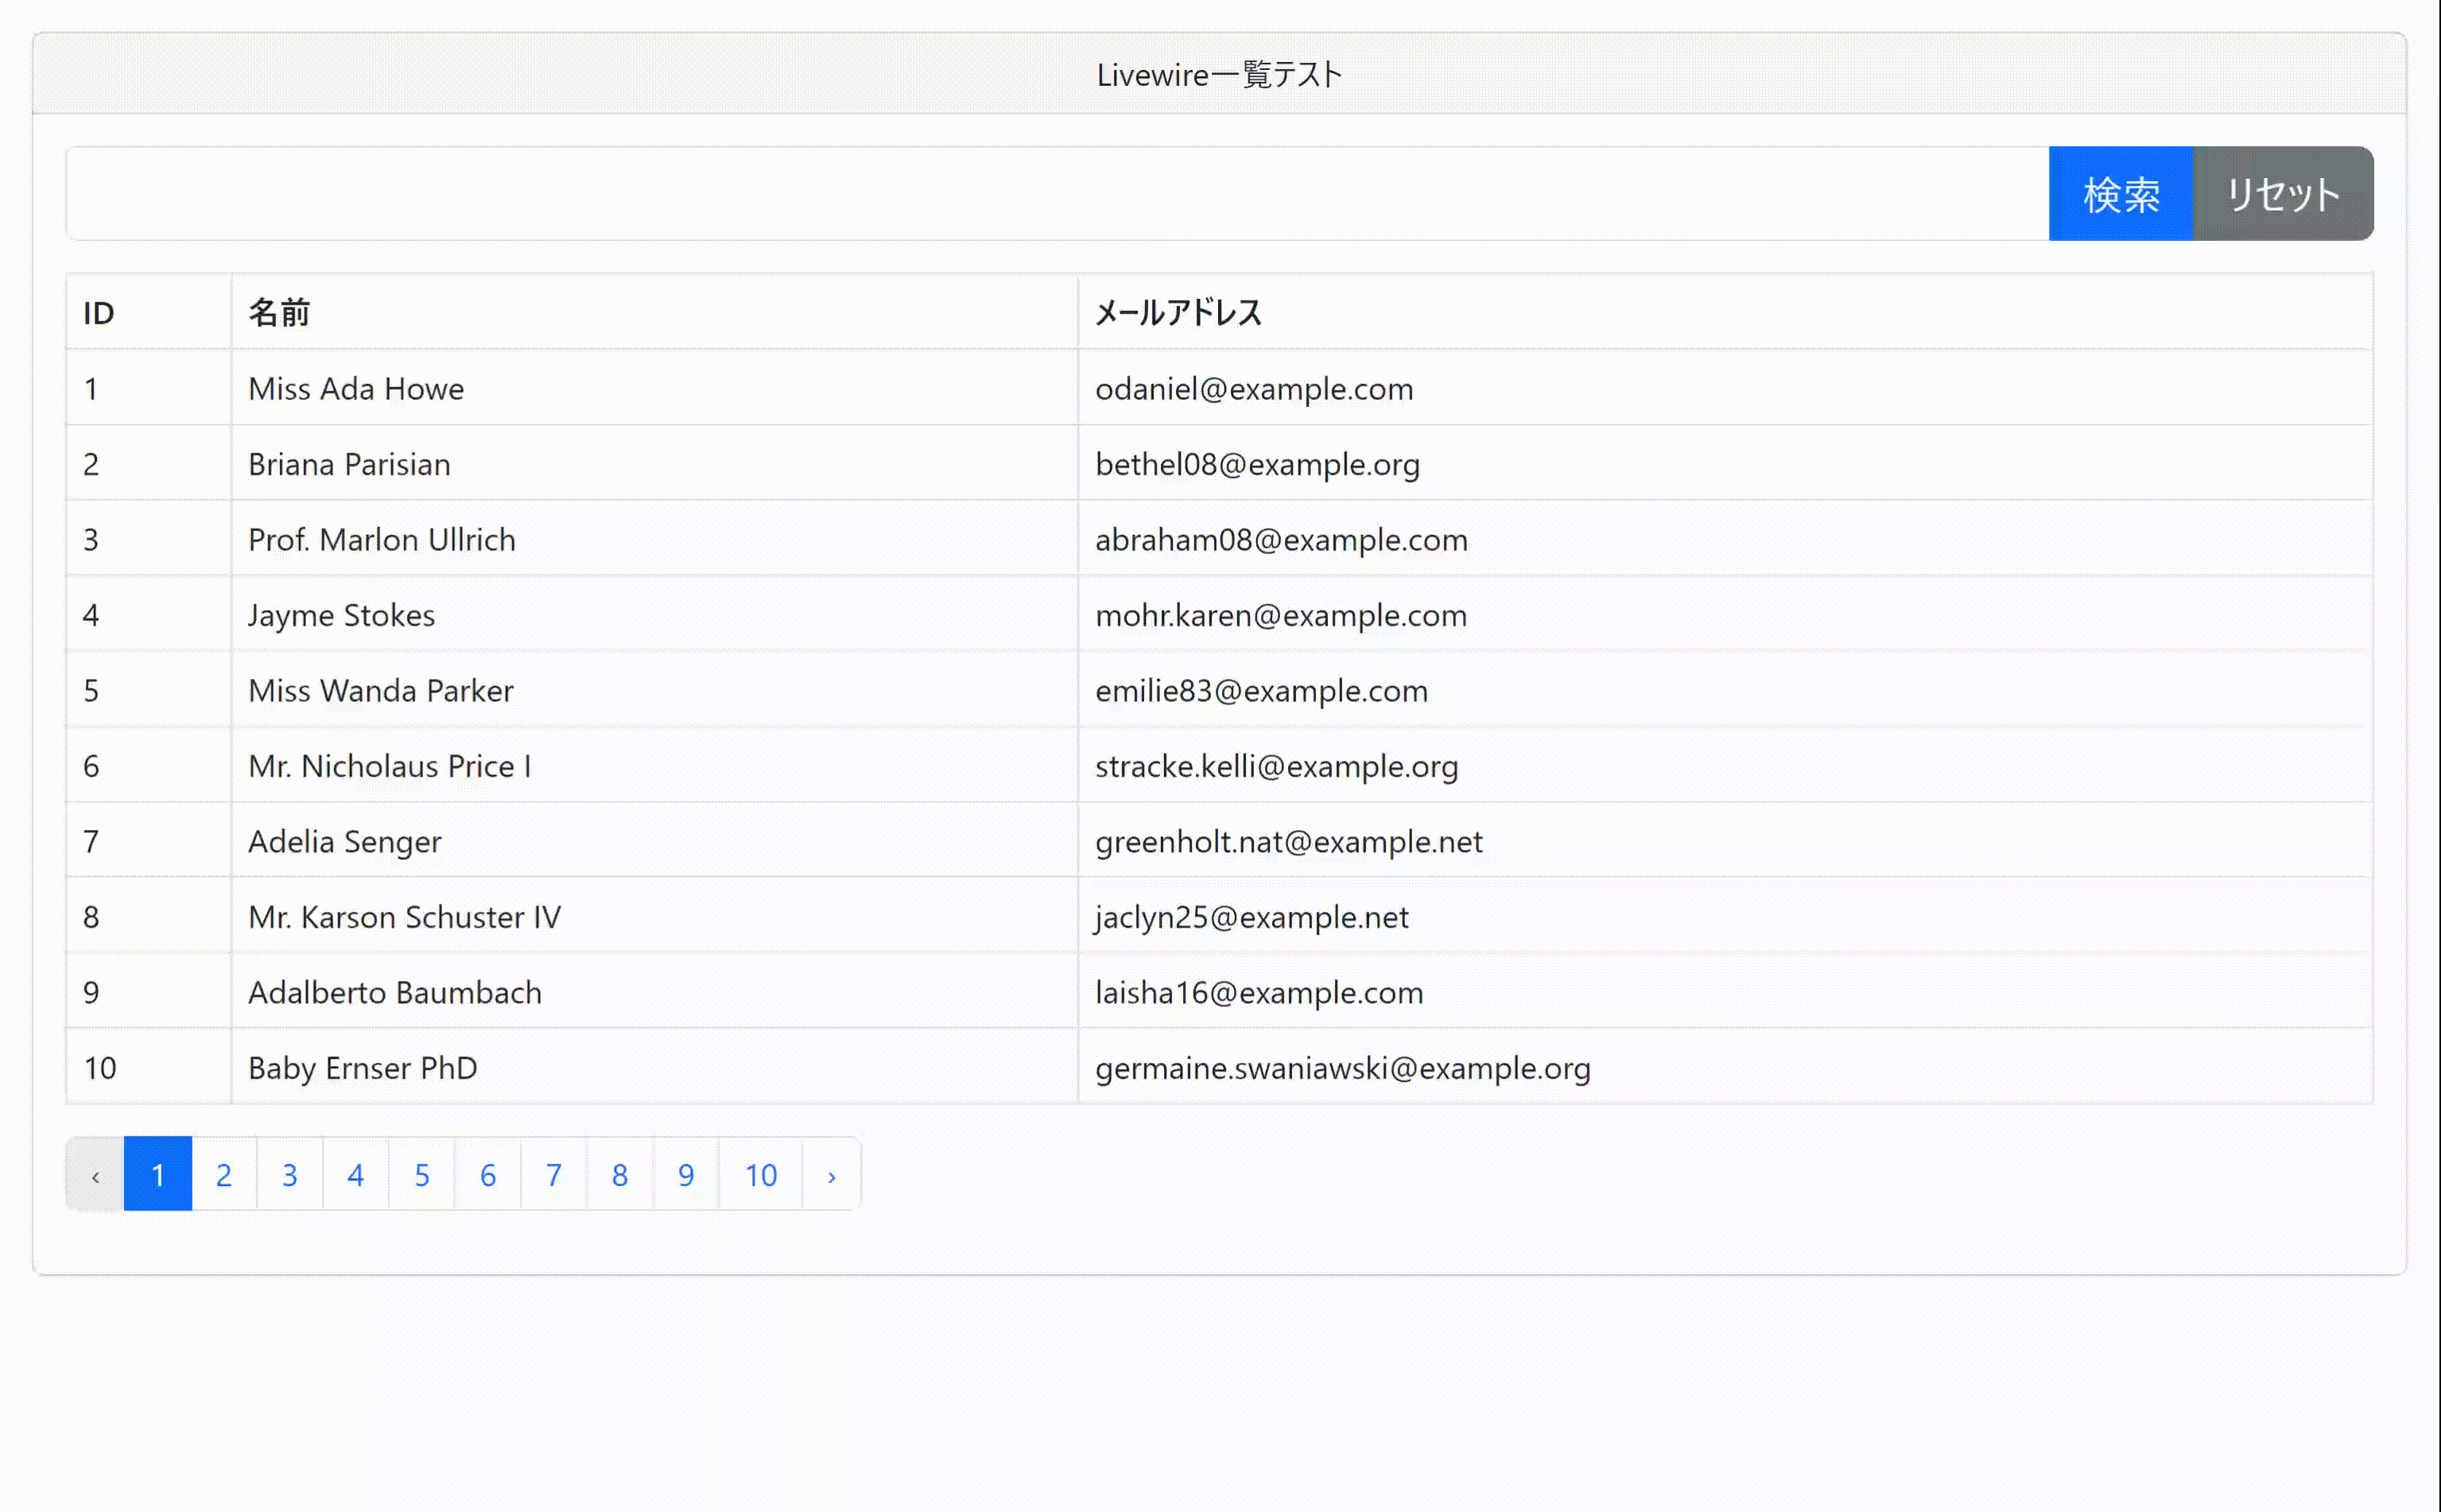
Task: Select the name Mr. Karson Schuster IV
Action: pos(405,917)
